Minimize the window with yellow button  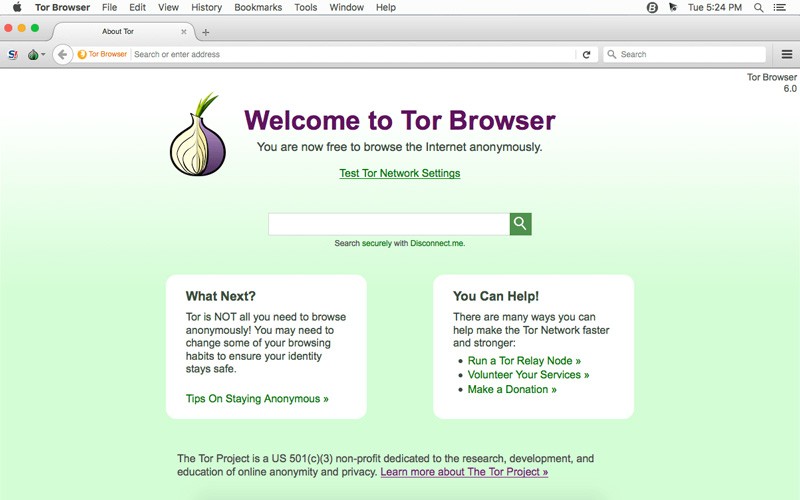(x=21, y=28)
